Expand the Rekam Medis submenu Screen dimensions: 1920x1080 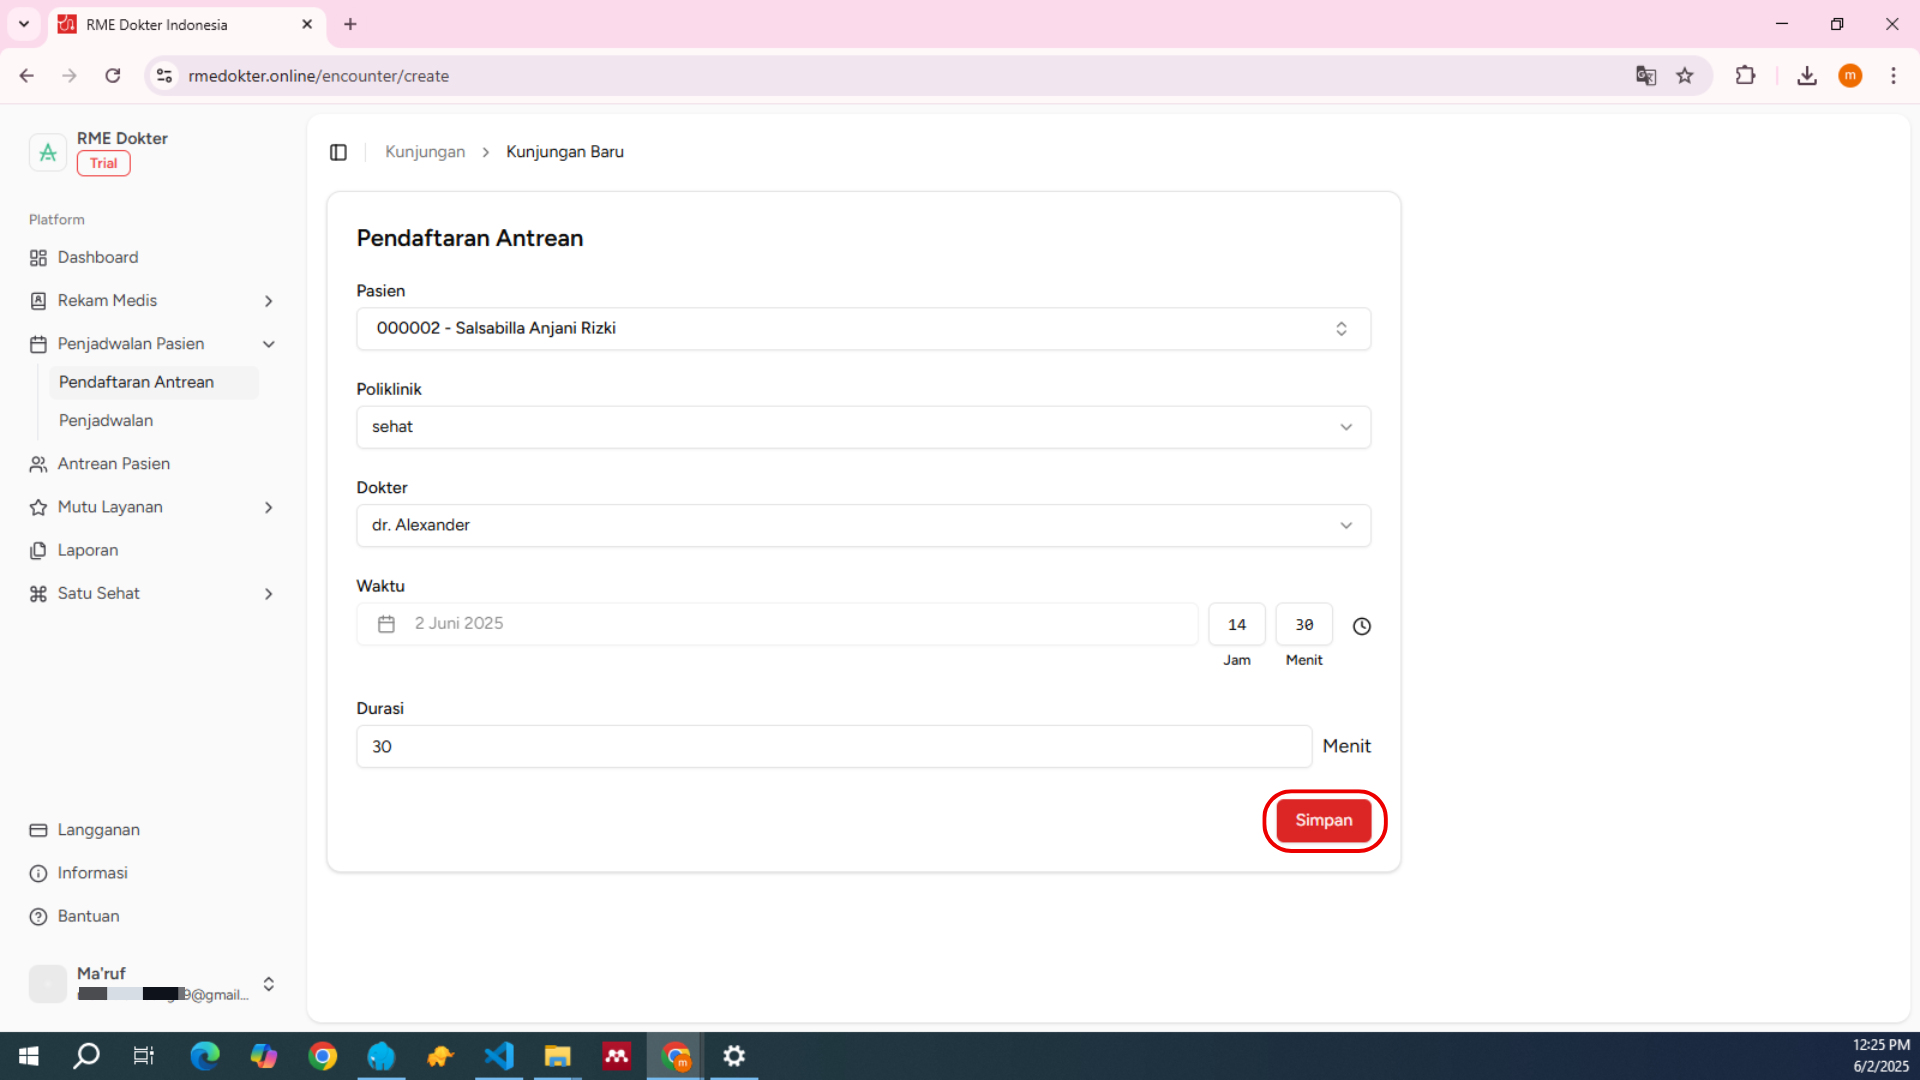pyautogui.click(x=268, y=301)
